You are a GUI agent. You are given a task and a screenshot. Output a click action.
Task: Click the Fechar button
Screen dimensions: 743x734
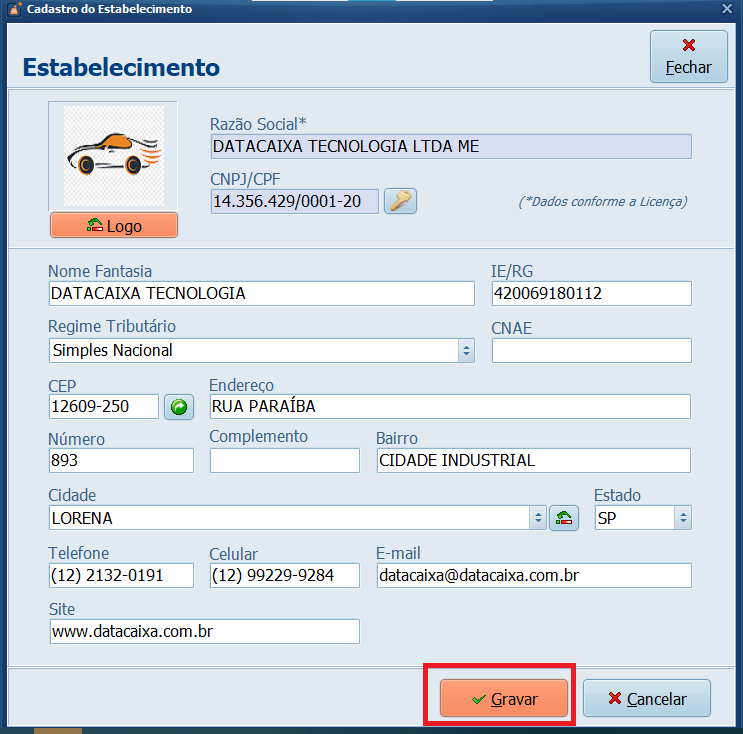689,57
